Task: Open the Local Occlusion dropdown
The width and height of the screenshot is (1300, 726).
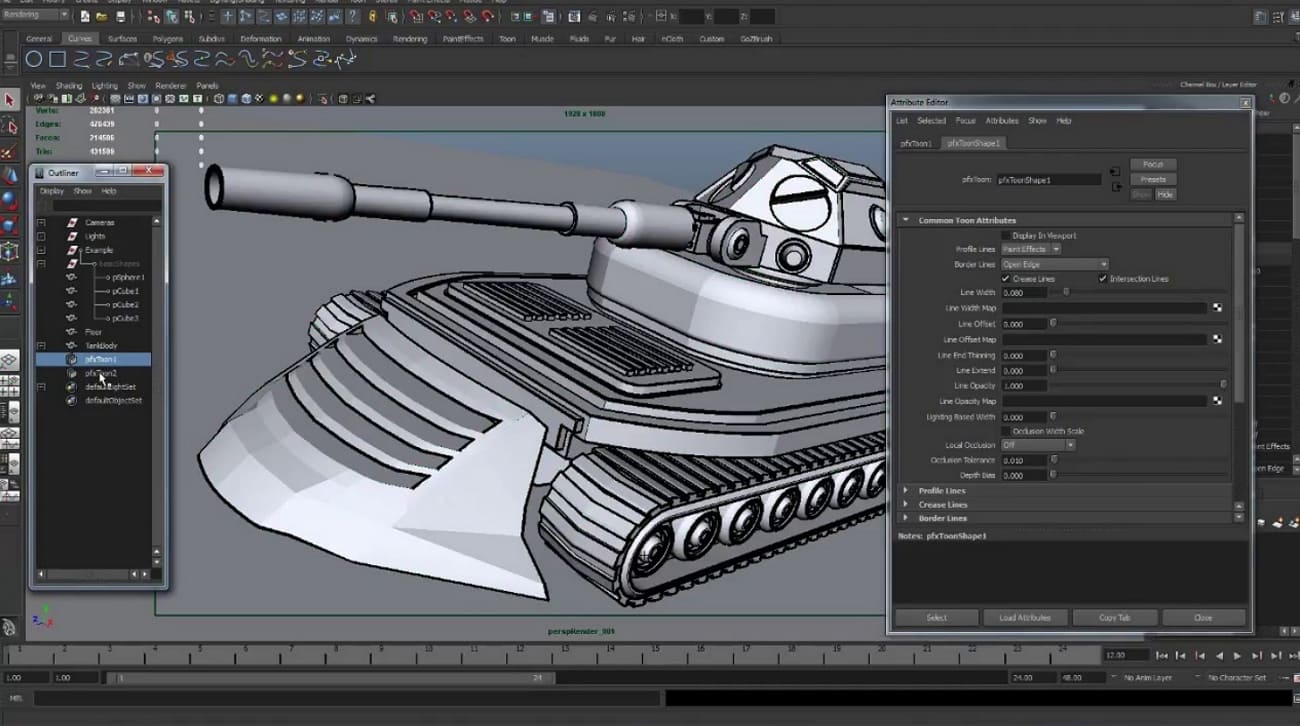Action: coord(1038,445)
